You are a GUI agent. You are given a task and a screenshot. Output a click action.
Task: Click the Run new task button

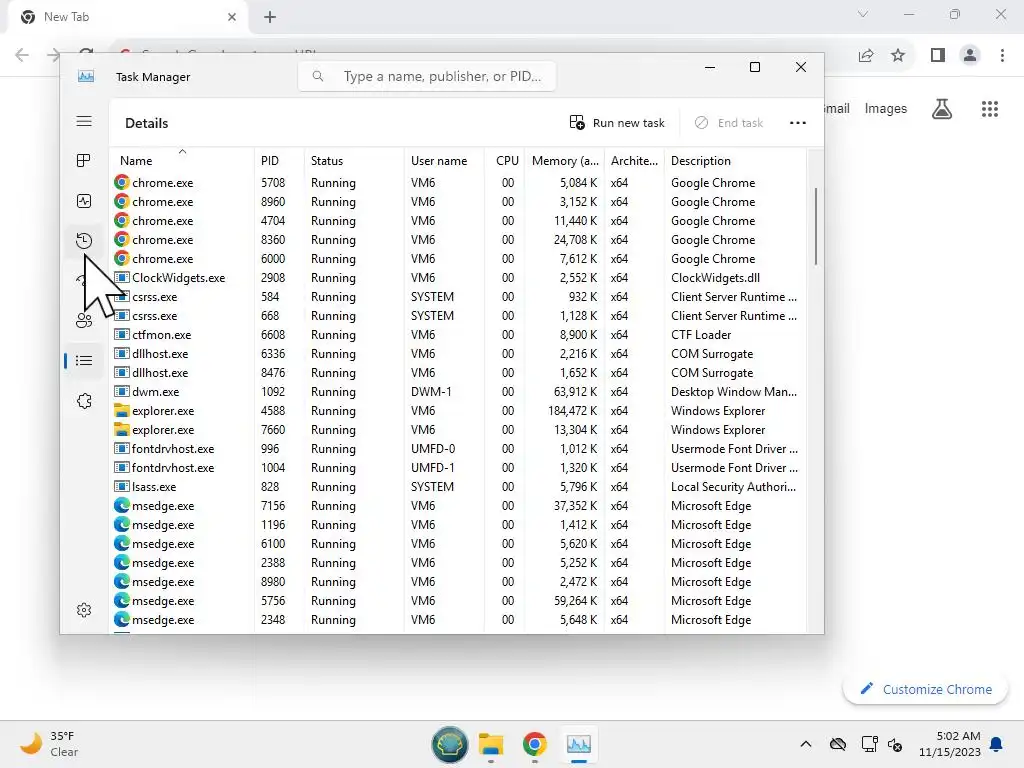pyautogui.click(x=616, y=123)
